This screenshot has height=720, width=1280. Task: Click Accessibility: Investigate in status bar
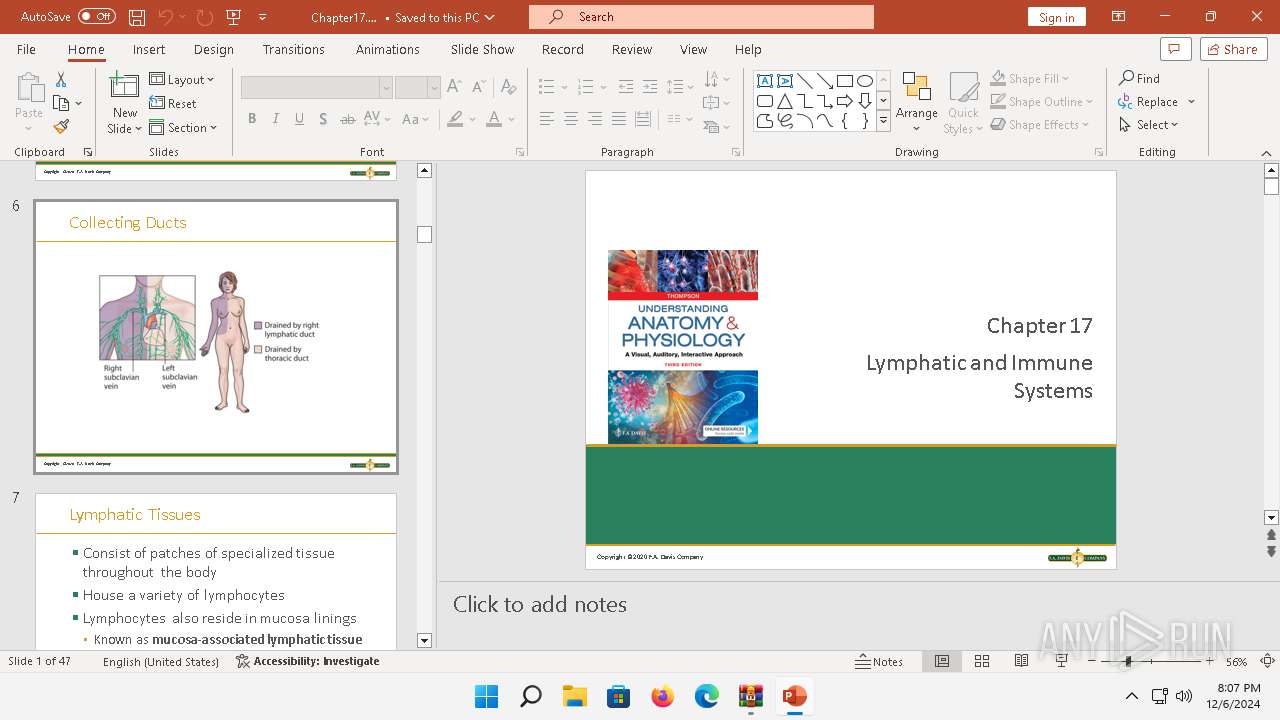(308, 661)
